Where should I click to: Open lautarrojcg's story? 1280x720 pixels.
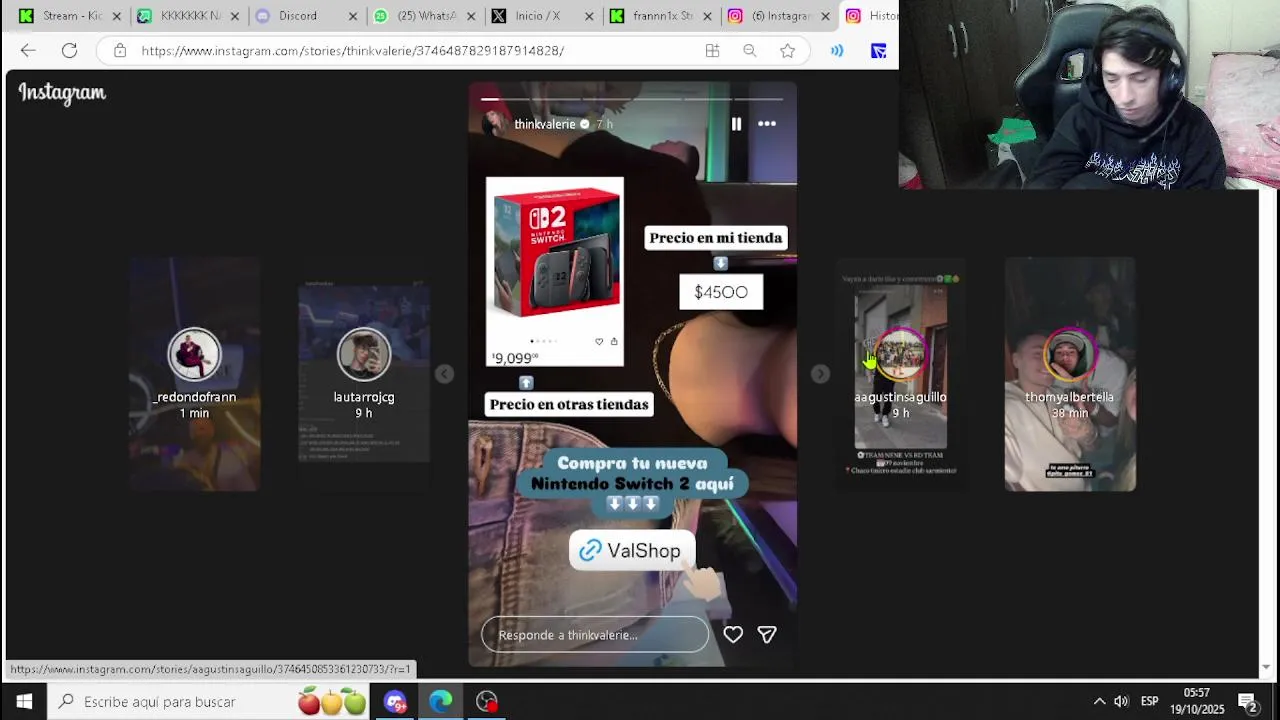(x=364, y=374)
